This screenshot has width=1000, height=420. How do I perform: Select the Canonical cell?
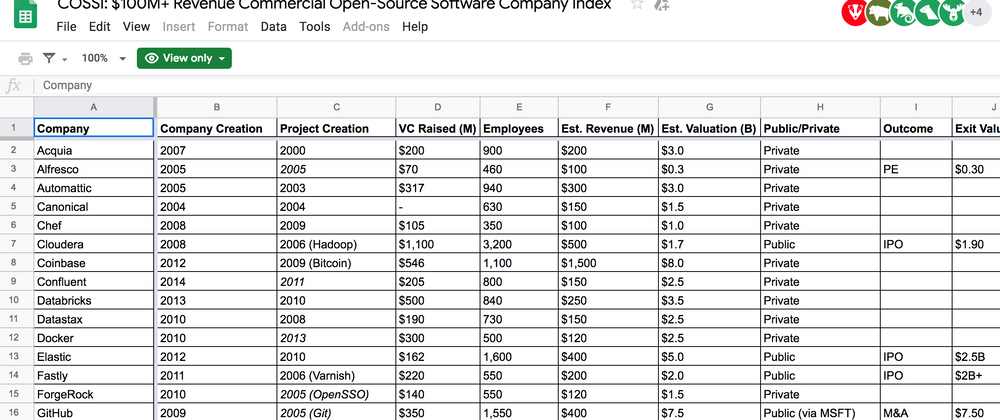coord(94,206)
